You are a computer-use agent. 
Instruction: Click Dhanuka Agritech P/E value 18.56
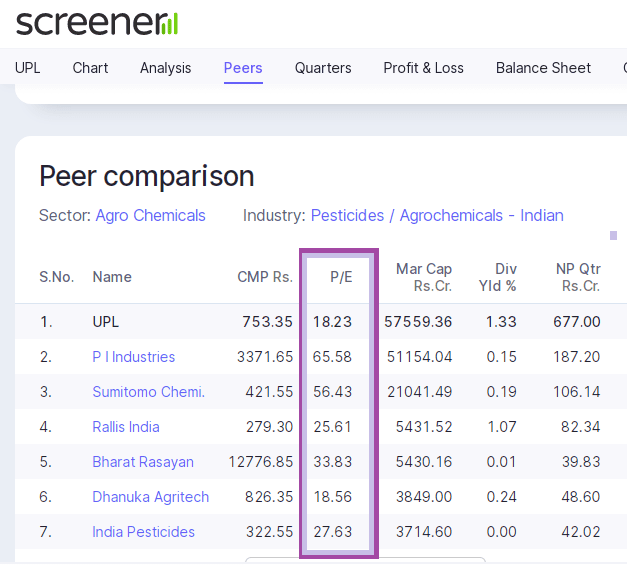click(332, 497)
